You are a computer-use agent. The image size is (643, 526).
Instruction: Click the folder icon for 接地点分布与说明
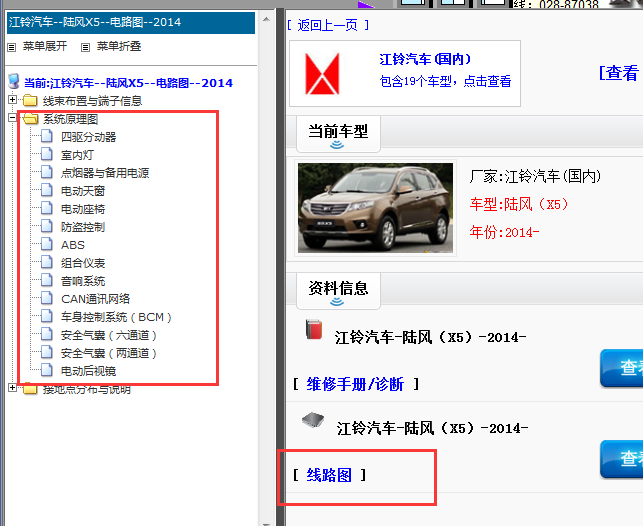pos(30,389)
